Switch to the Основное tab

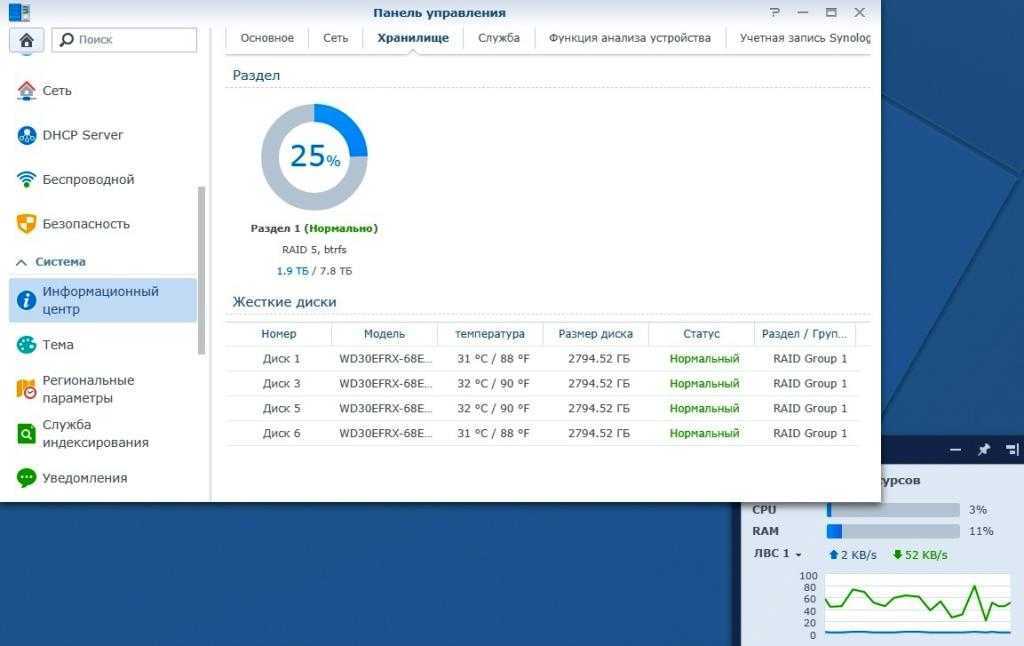click(267, 38)
